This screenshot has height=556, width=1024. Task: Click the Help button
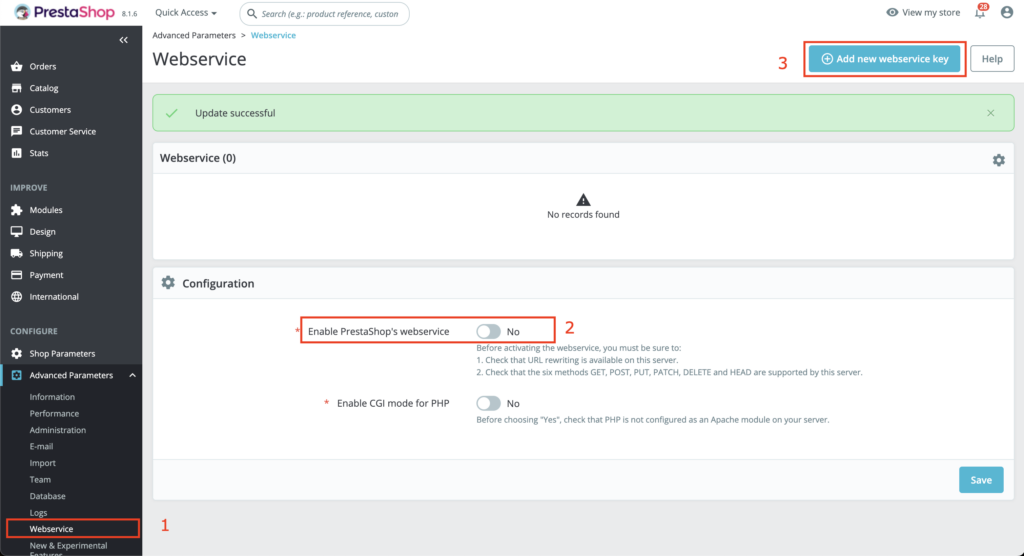(x=992, y=59)
